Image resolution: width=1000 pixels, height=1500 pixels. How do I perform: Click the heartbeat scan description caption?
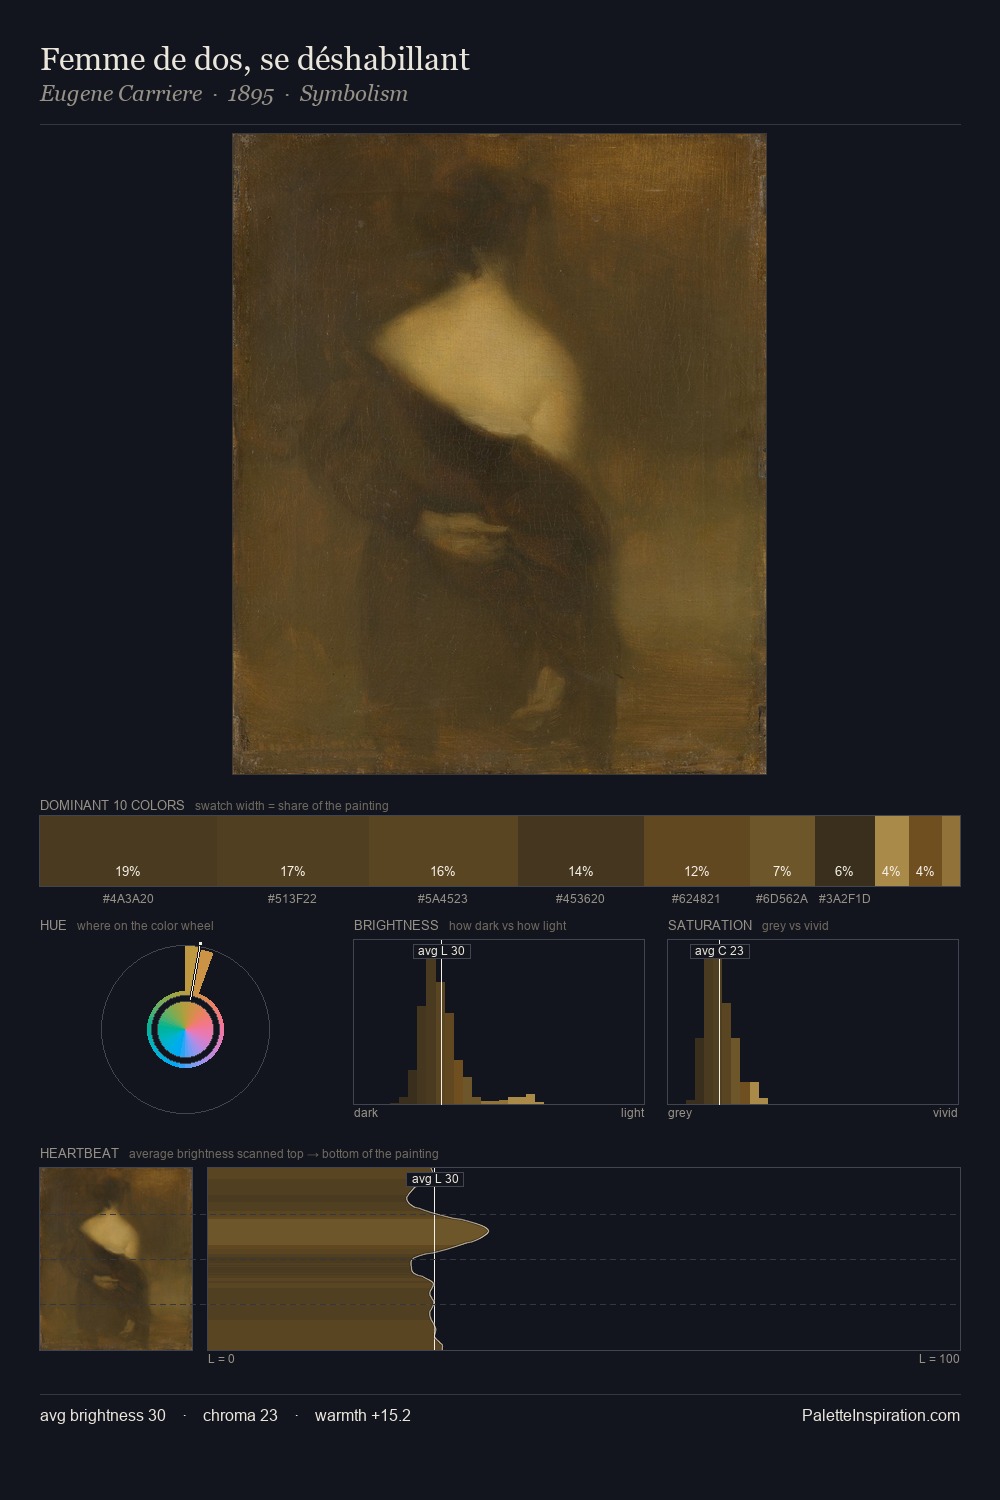(x=284, y=1154)
